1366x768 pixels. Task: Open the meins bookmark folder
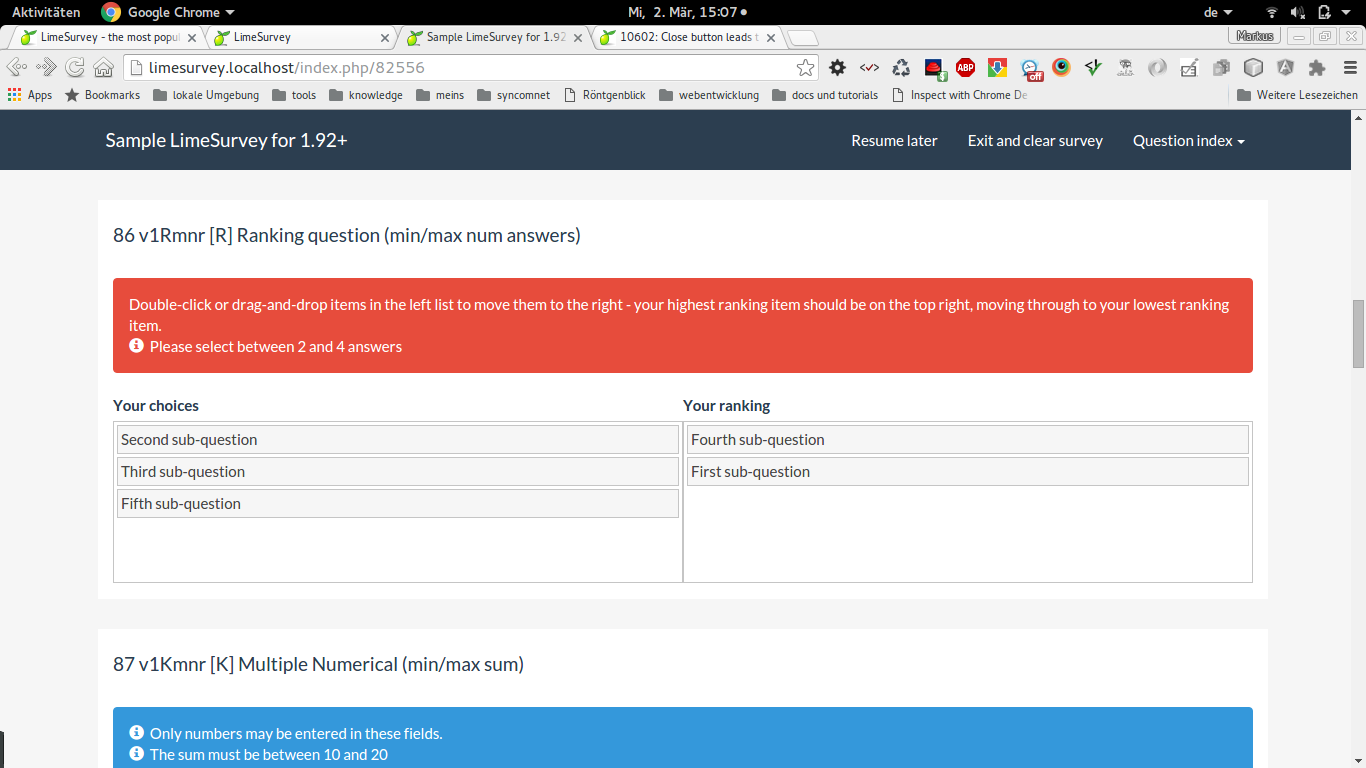[440, 95]
